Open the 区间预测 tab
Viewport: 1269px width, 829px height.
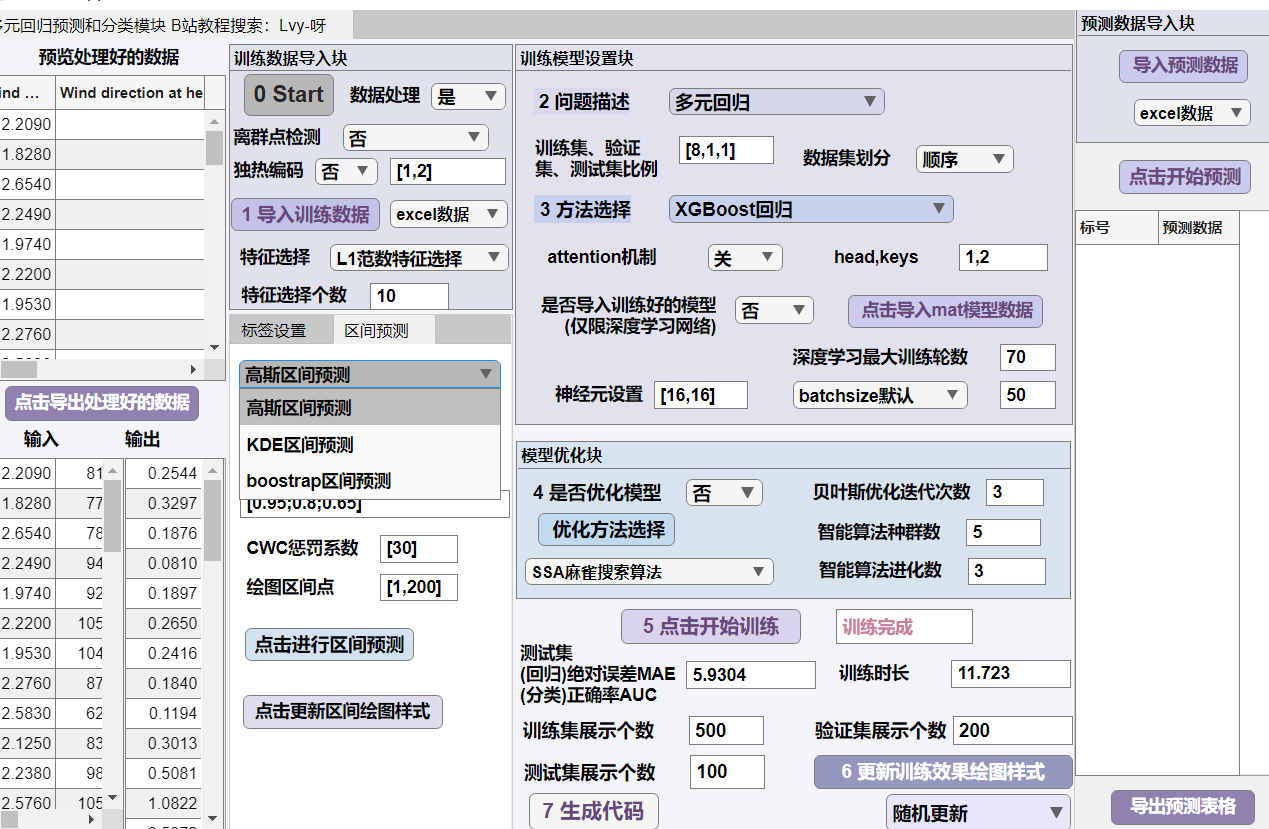pos(376,331)
